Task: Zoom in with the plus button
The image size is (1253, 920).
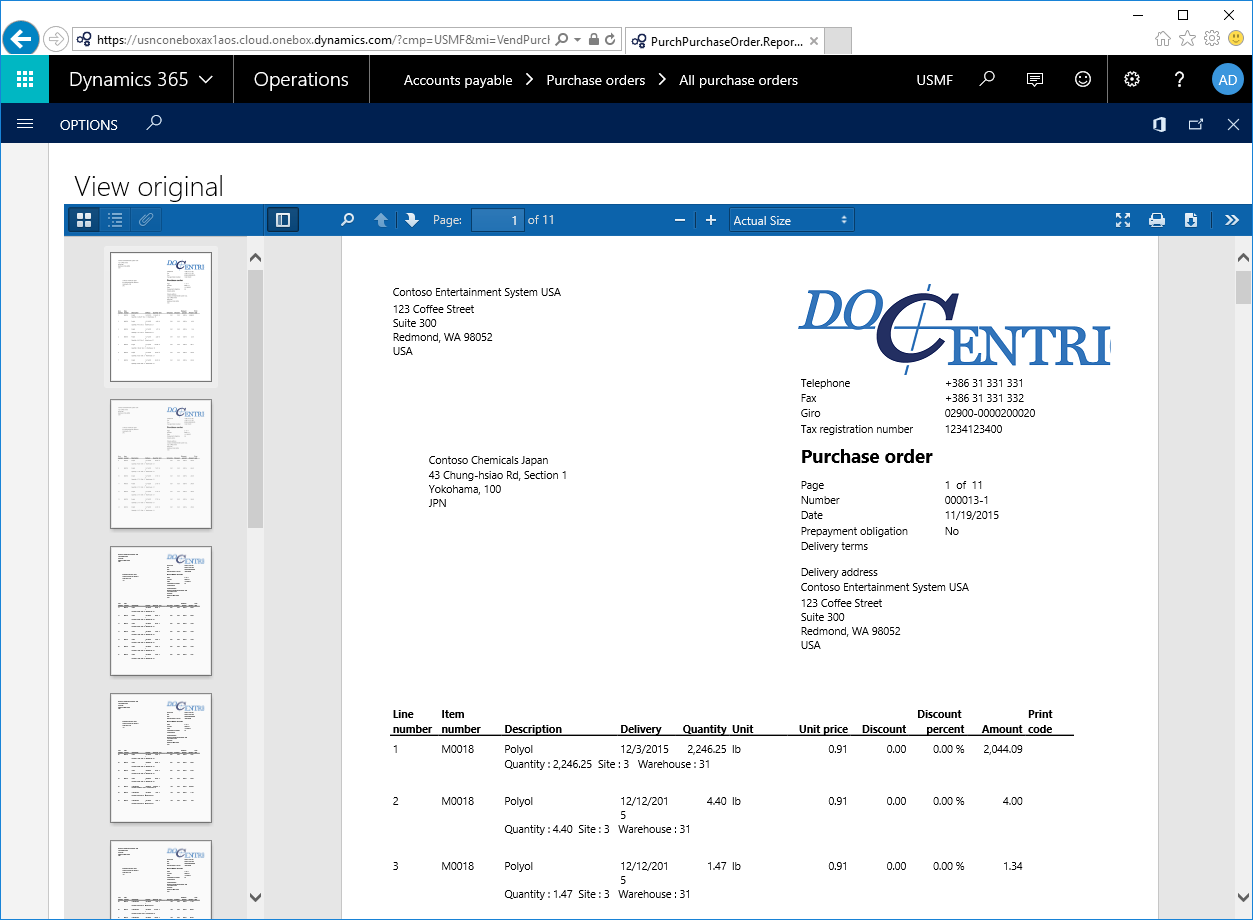Action: (711, 220)
